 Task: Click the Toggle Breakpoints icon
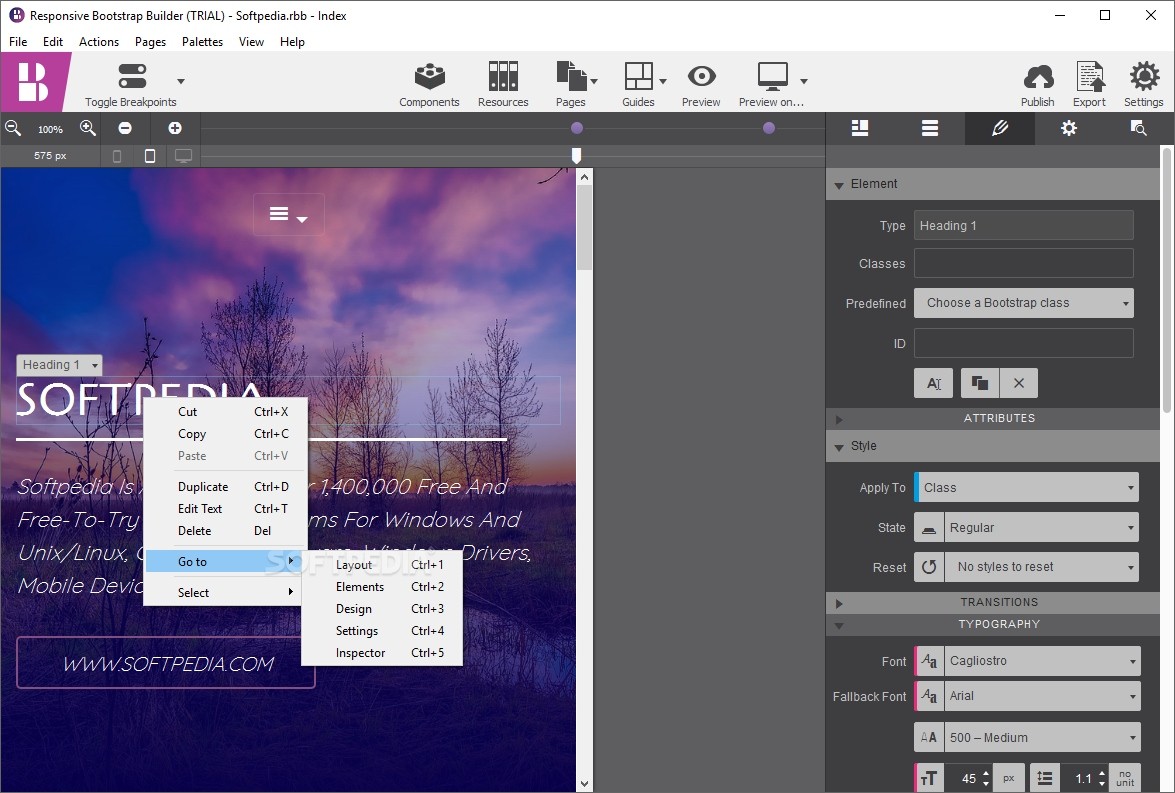(132, 76)
